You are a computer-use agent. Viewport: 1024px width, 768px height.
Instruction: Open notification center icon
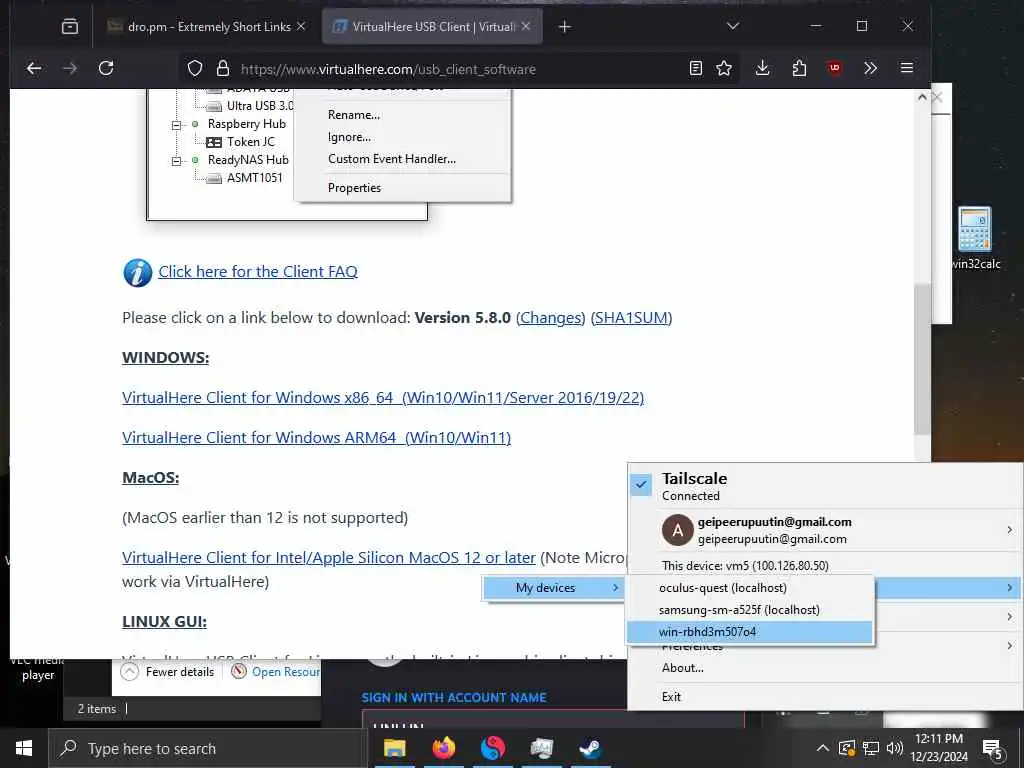(992, 749)
